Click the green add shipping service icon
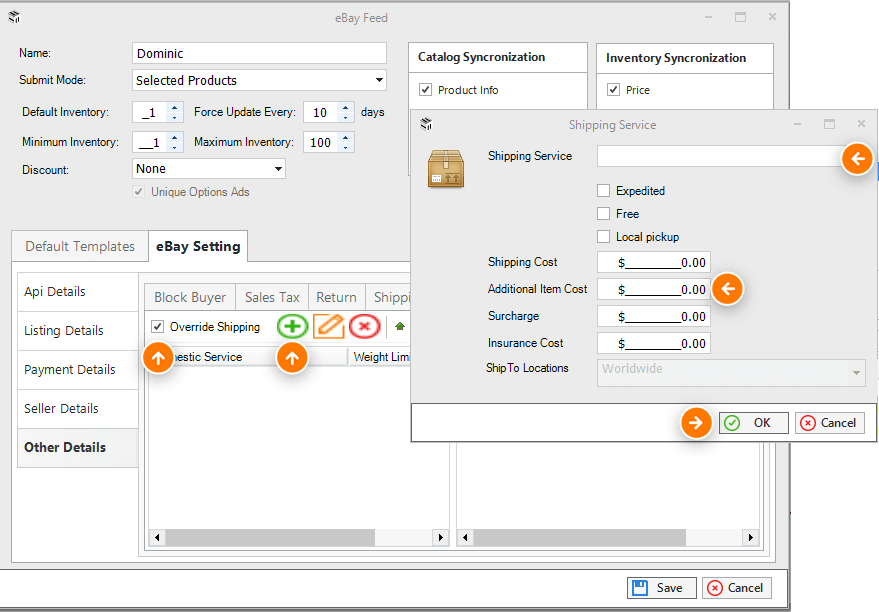Image resolution: width=879 pixels, height=612 pixels. click(292, 326)
